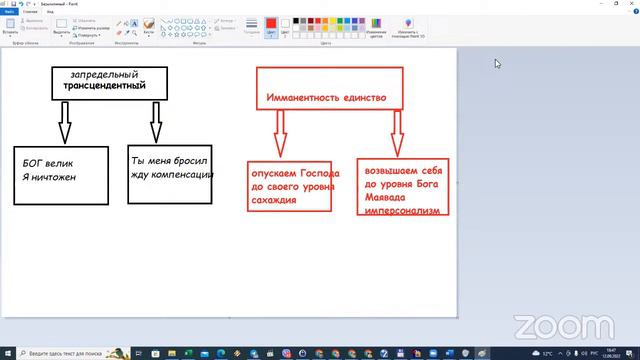Click the red text 'Имманентность единство'
640x360 pixels.
point(326,98)
